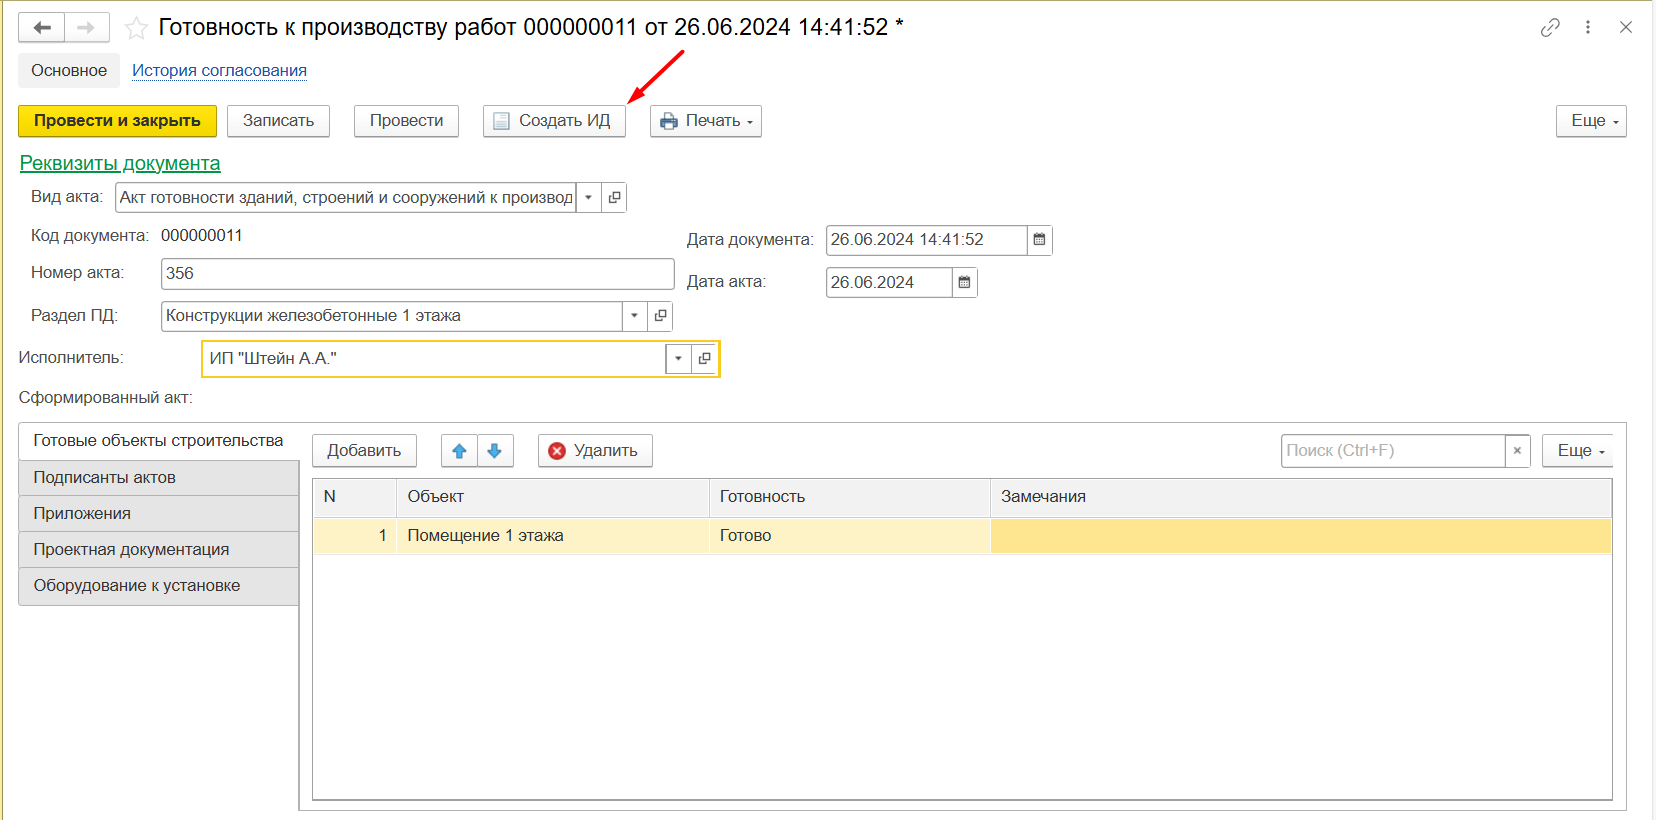Open the Проектная документация side tab
Viewport: 1656px width, 820px height.
[131, 550]
